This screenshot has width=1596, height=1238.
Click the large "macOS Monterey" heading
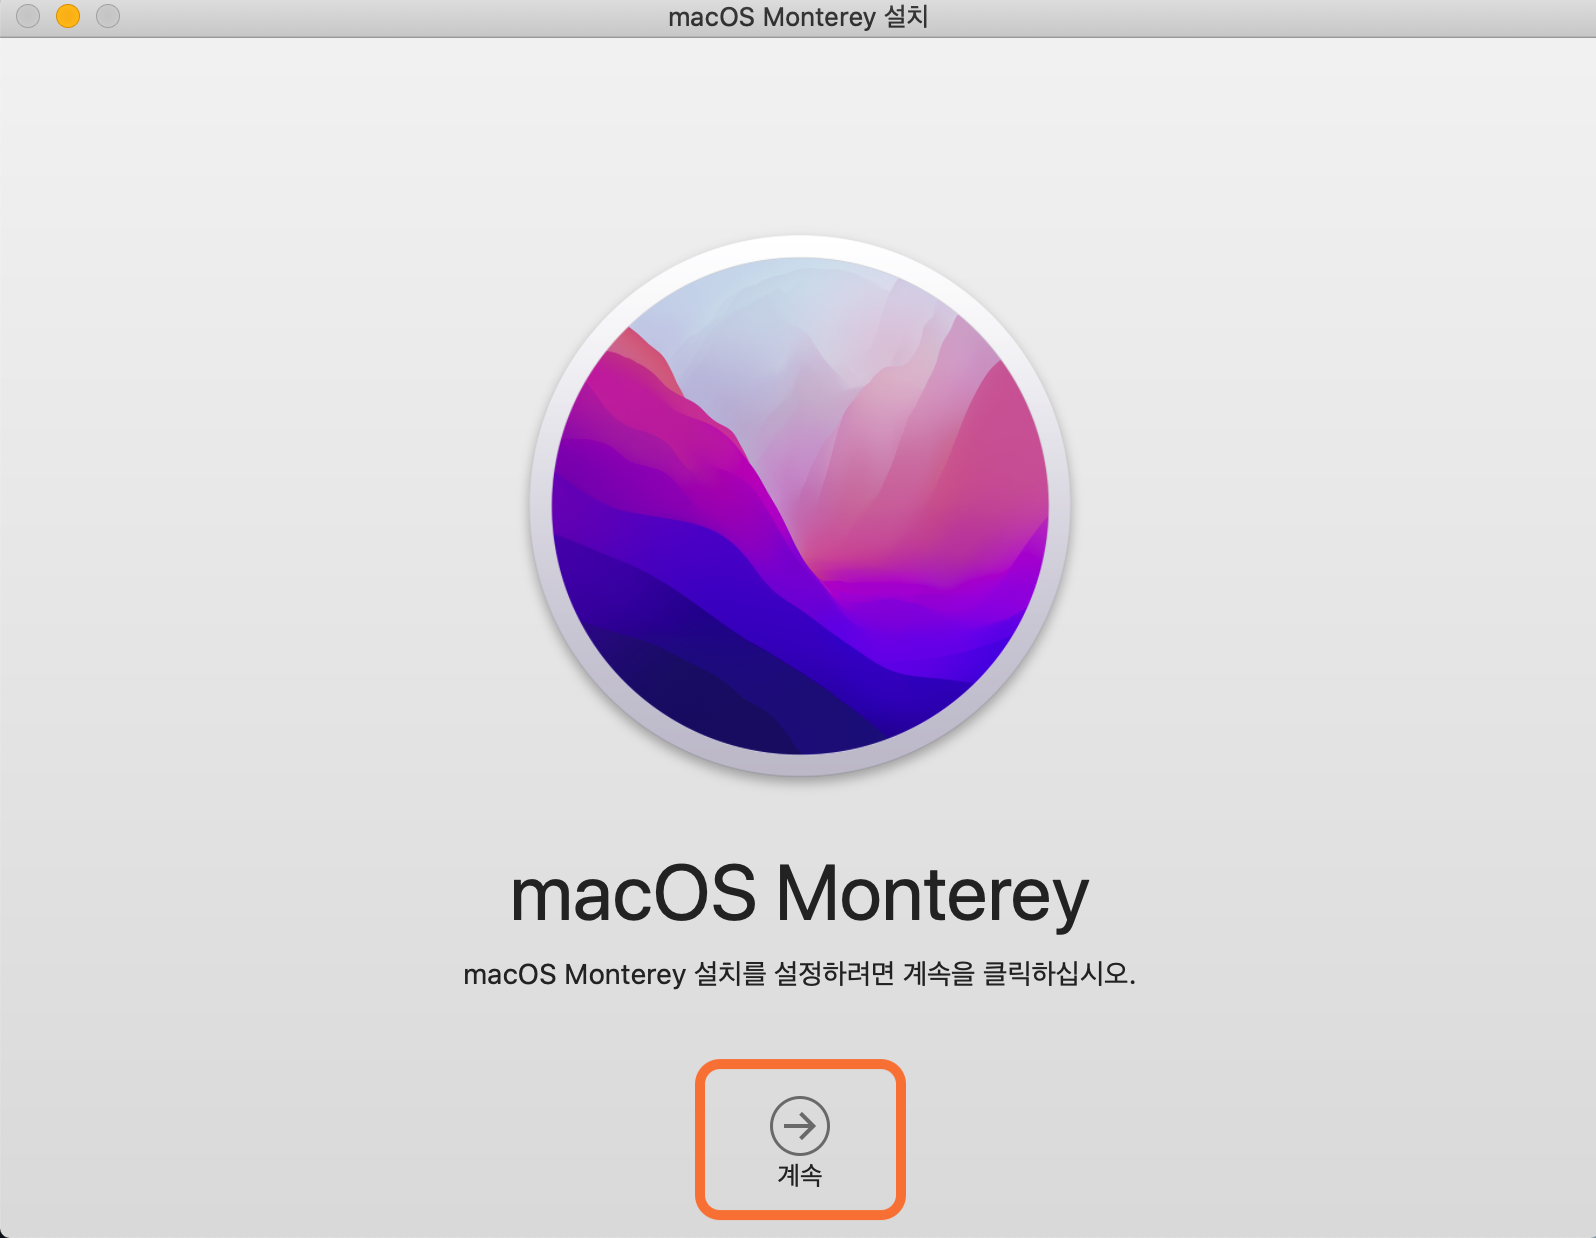[x=799, y=894]
